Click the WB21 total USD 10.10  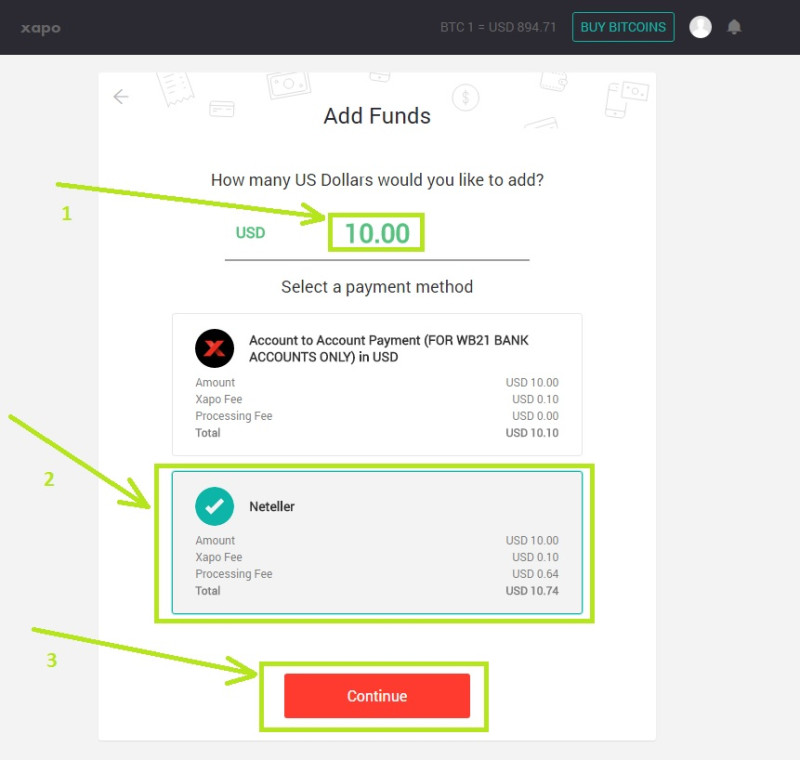(532, 433)
